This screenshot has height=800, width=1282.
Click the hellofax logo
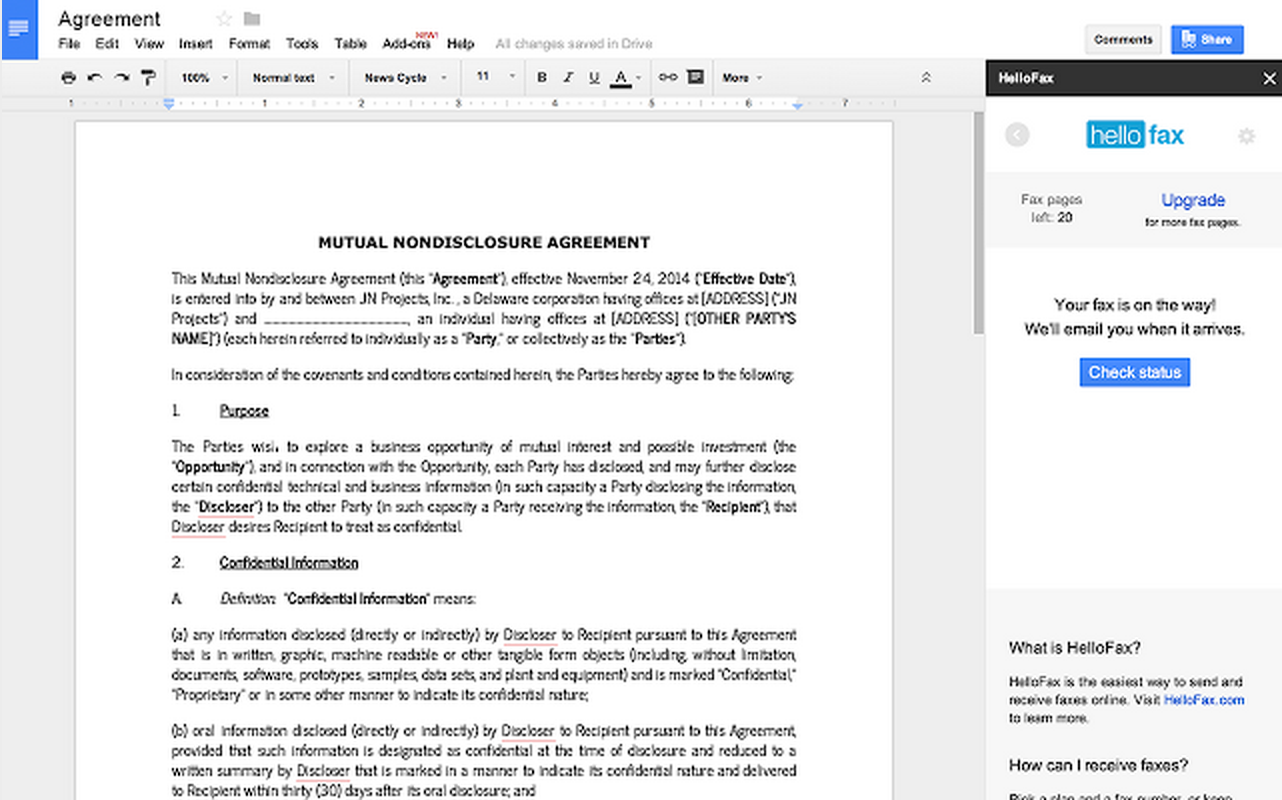point(1135,135)
